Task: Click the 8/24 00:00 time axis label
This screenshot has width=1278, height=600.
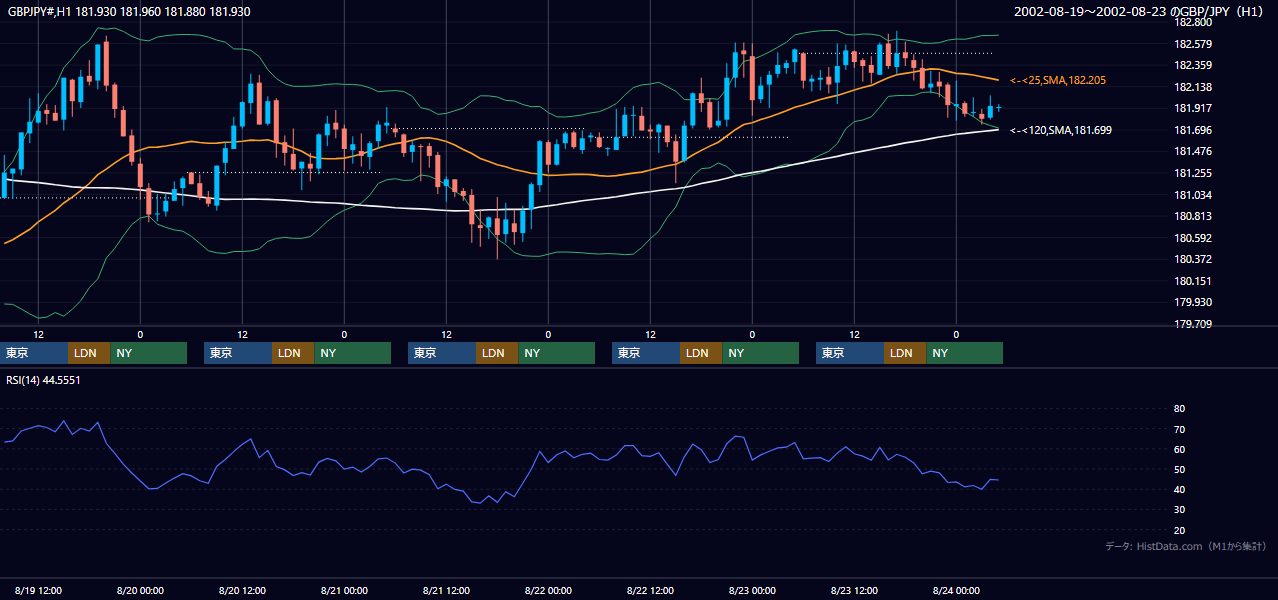Action: click(x=957, y=590)
